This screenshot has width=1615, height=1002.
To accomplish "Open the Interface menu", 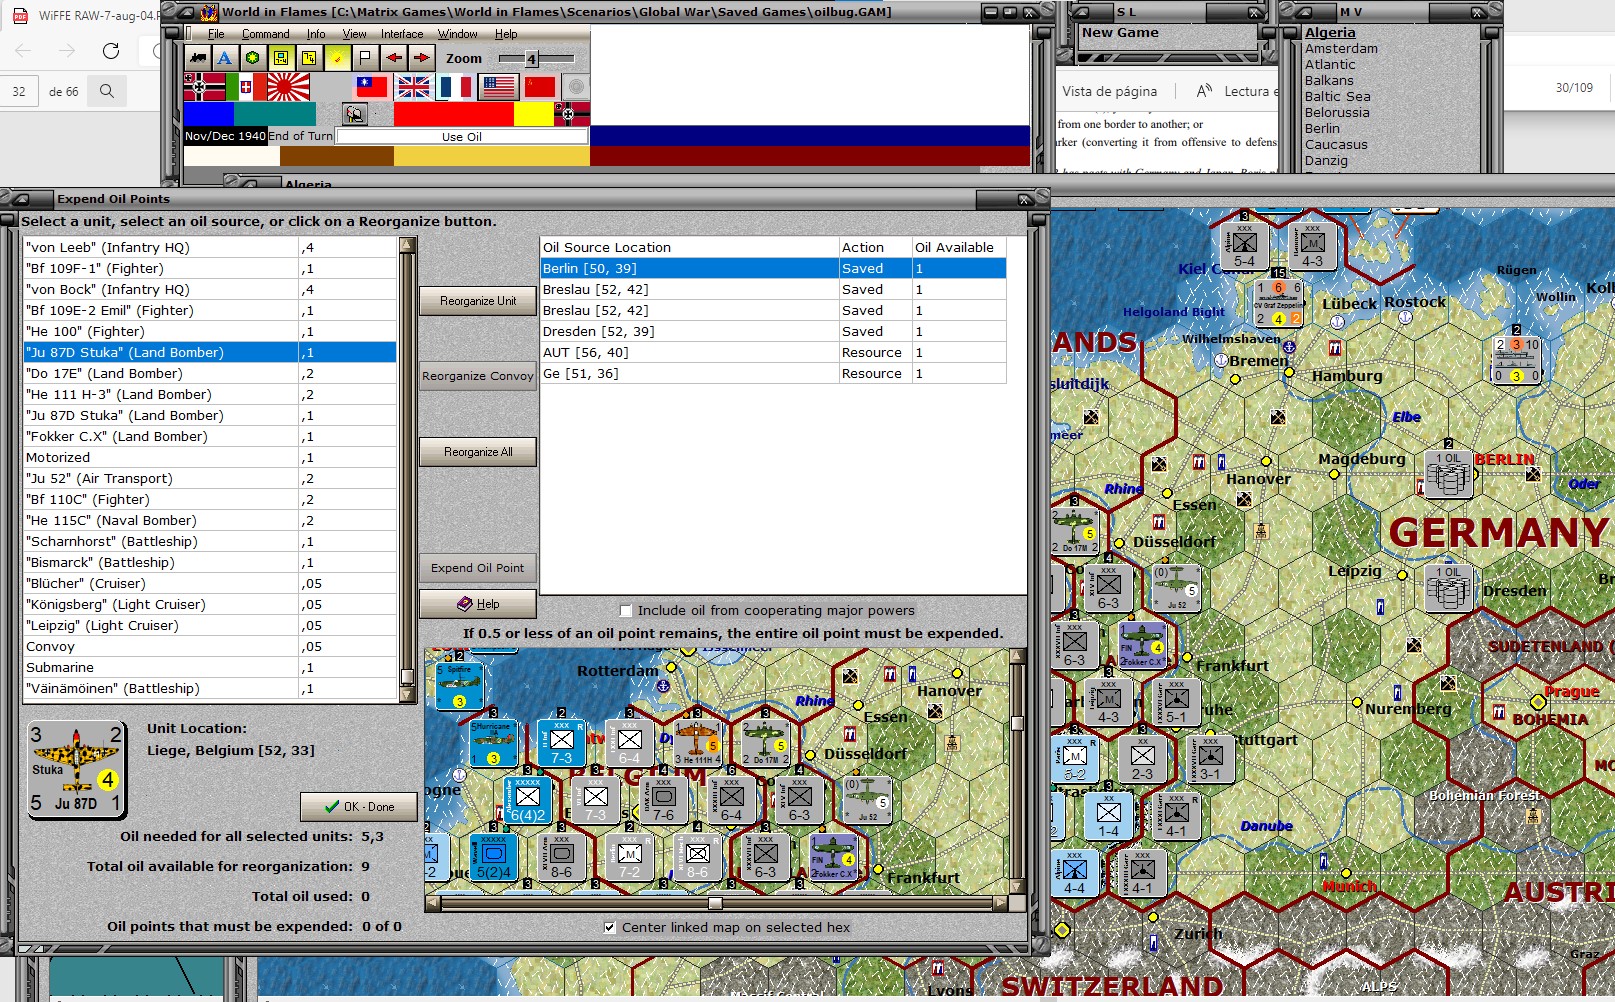I will click(402, 34).
